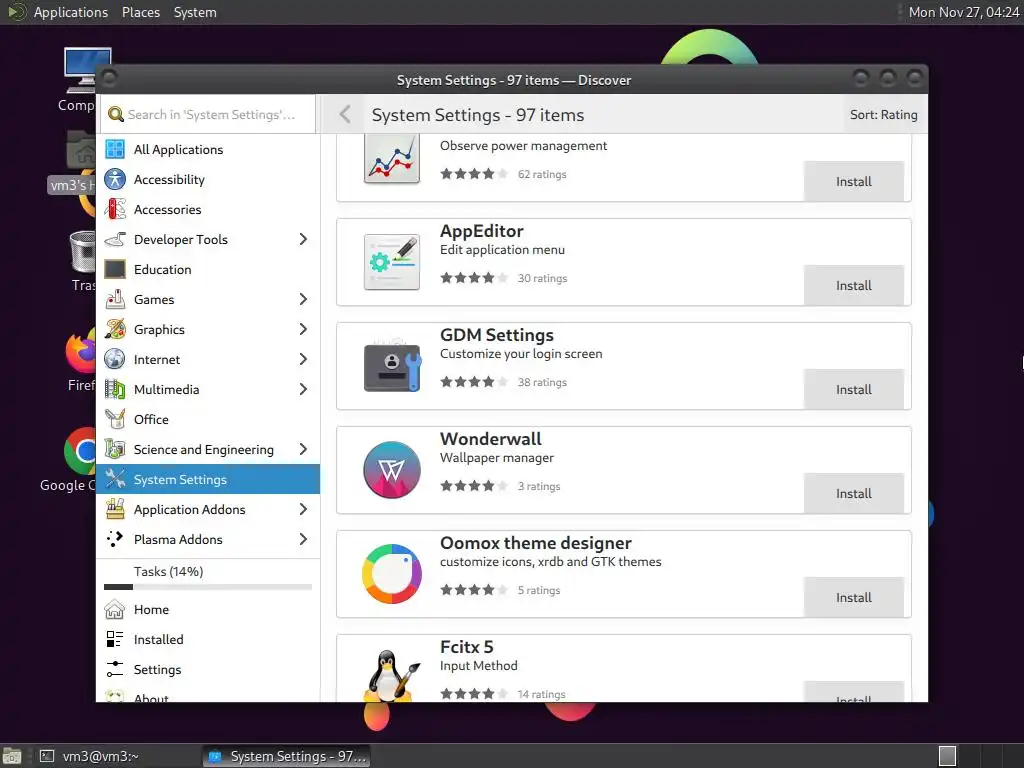The height and width of the screenshot is (768, 1024).
Task: Click the '38 ratings' text
Action: tap(542, 382)
